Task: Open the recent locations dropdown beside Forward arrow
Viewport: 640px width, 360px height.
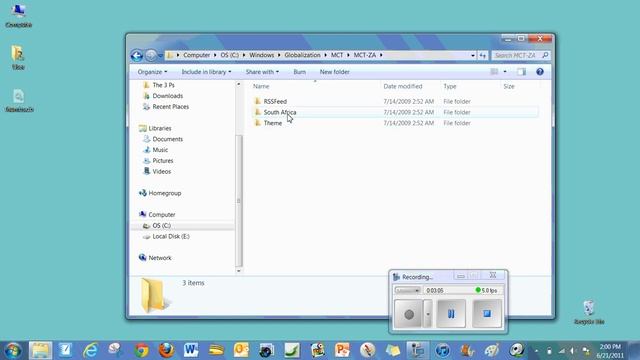Action: click(160, 56)
